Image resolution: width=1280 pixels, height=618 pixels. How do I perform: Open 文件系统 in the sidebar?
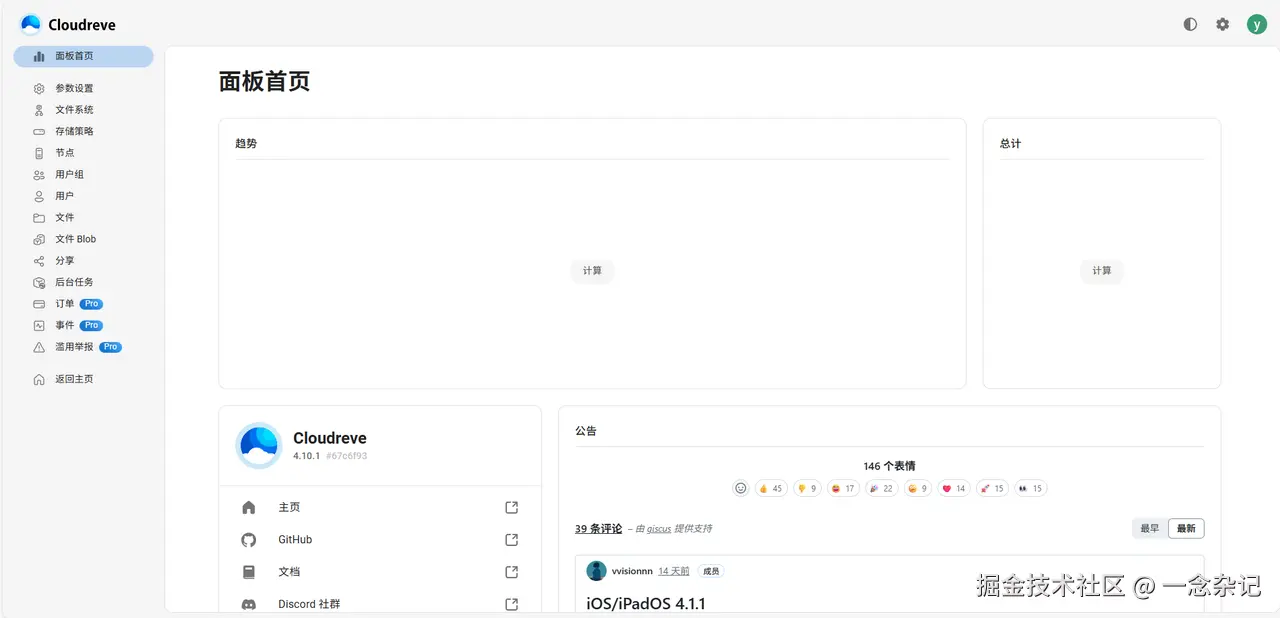83,110
